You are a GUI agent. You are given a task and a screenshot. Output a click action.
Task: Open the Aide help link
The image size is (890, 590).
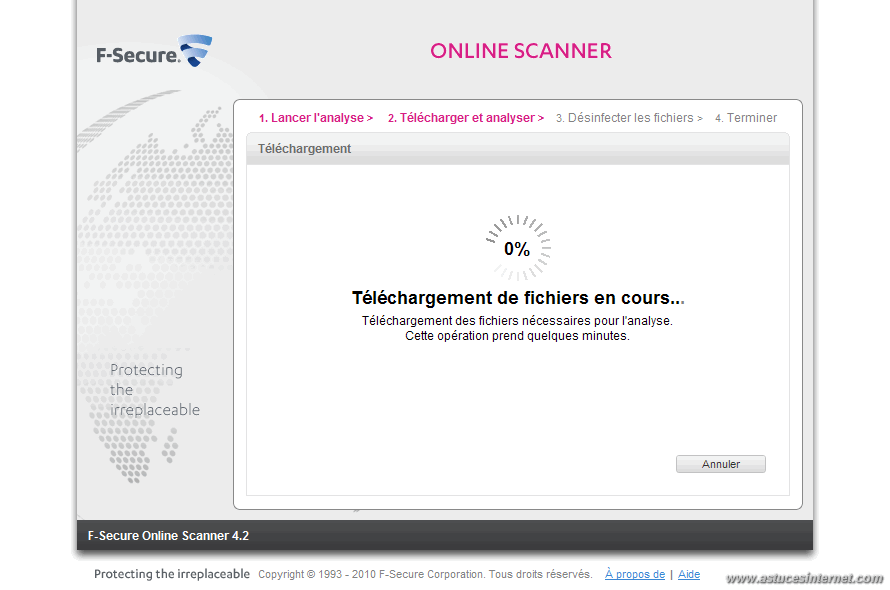[689, 574]
